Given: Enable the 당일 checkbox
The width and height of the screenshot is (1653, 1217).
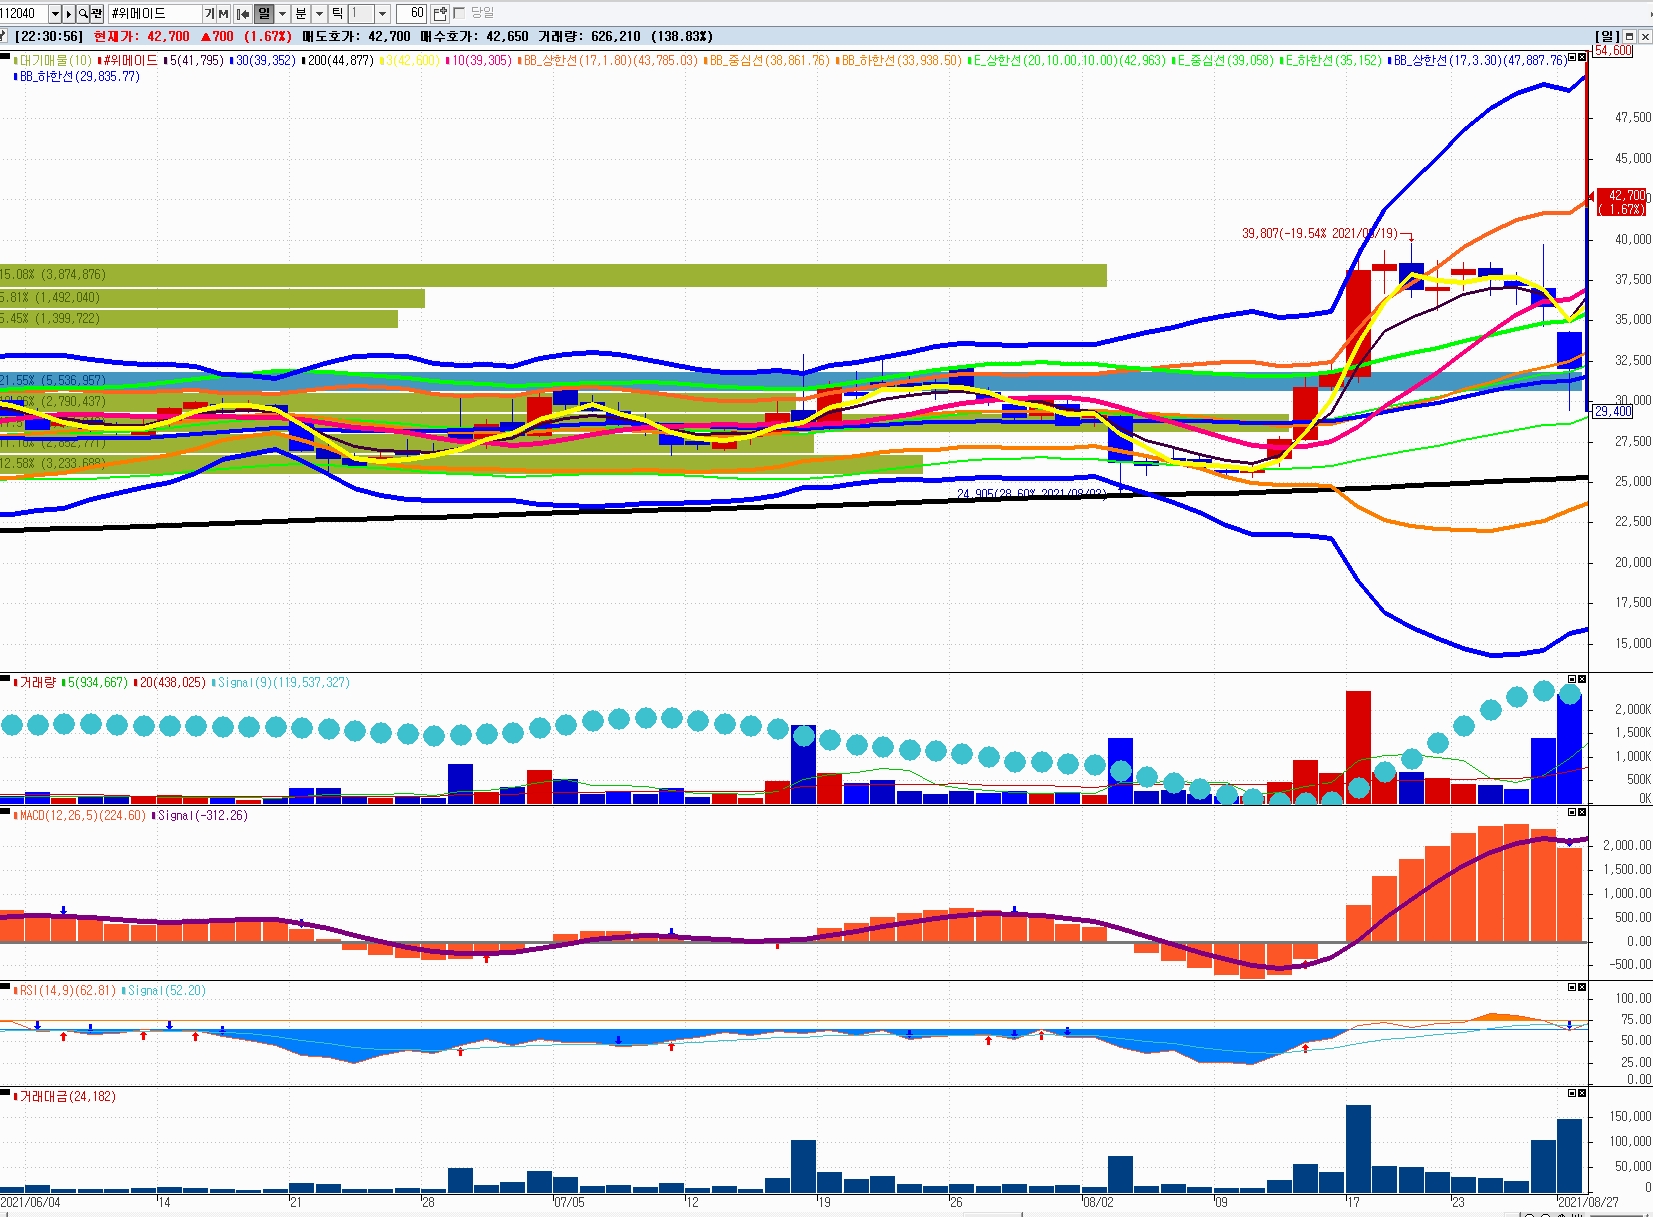Looking at the screenshot, I should tap(460, 13).
